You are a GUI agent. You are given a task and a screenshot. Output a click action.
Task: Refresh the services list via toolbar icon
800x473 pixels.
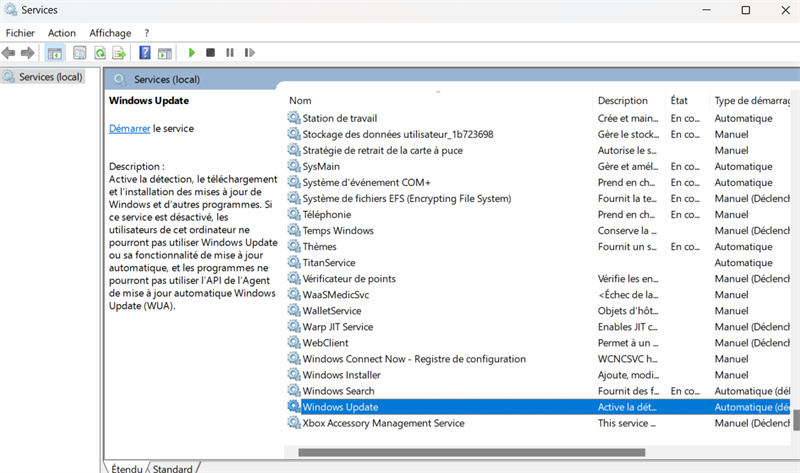[100, 53]
